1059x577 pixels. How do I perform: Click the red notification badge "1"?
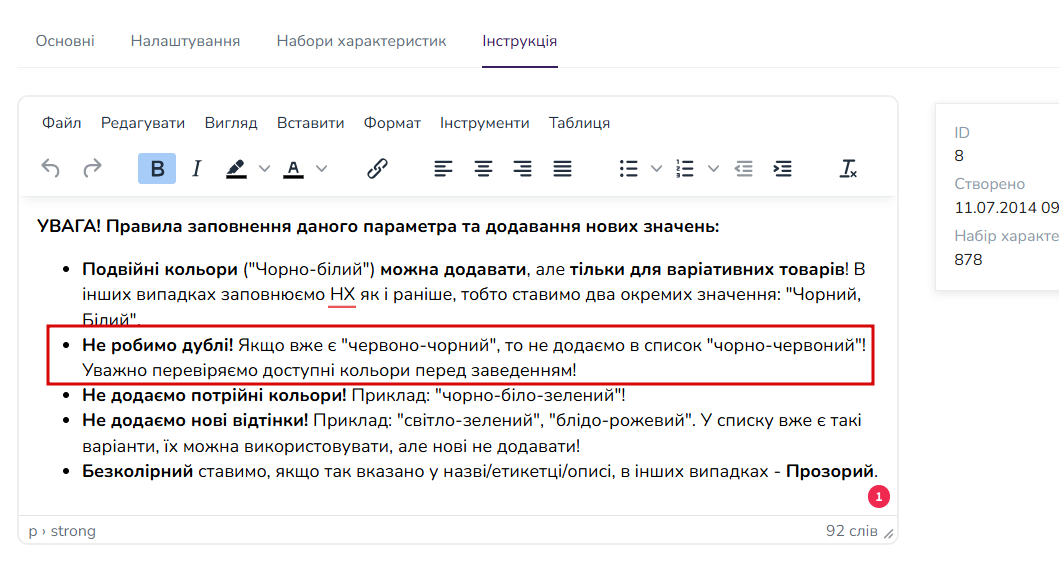pyautogui.click(x=879, y=497)
